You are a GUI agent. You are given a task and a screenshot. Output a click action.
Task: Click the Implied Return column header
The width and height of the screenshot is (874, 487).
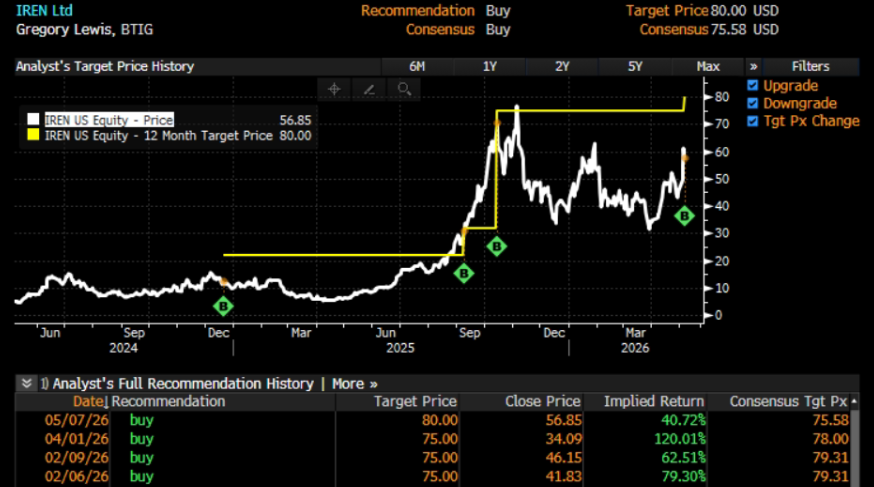(654, 402)
